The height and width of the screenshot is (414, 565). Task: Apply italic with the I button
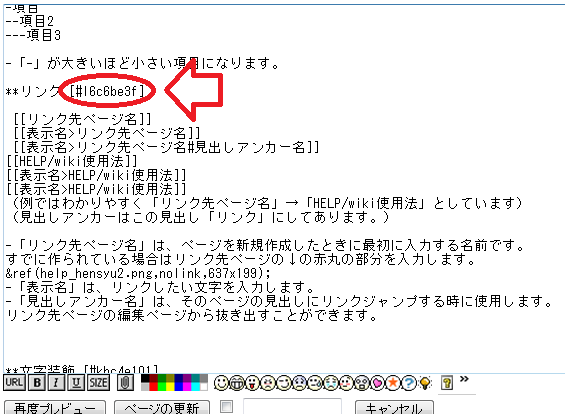coord(56,383)
